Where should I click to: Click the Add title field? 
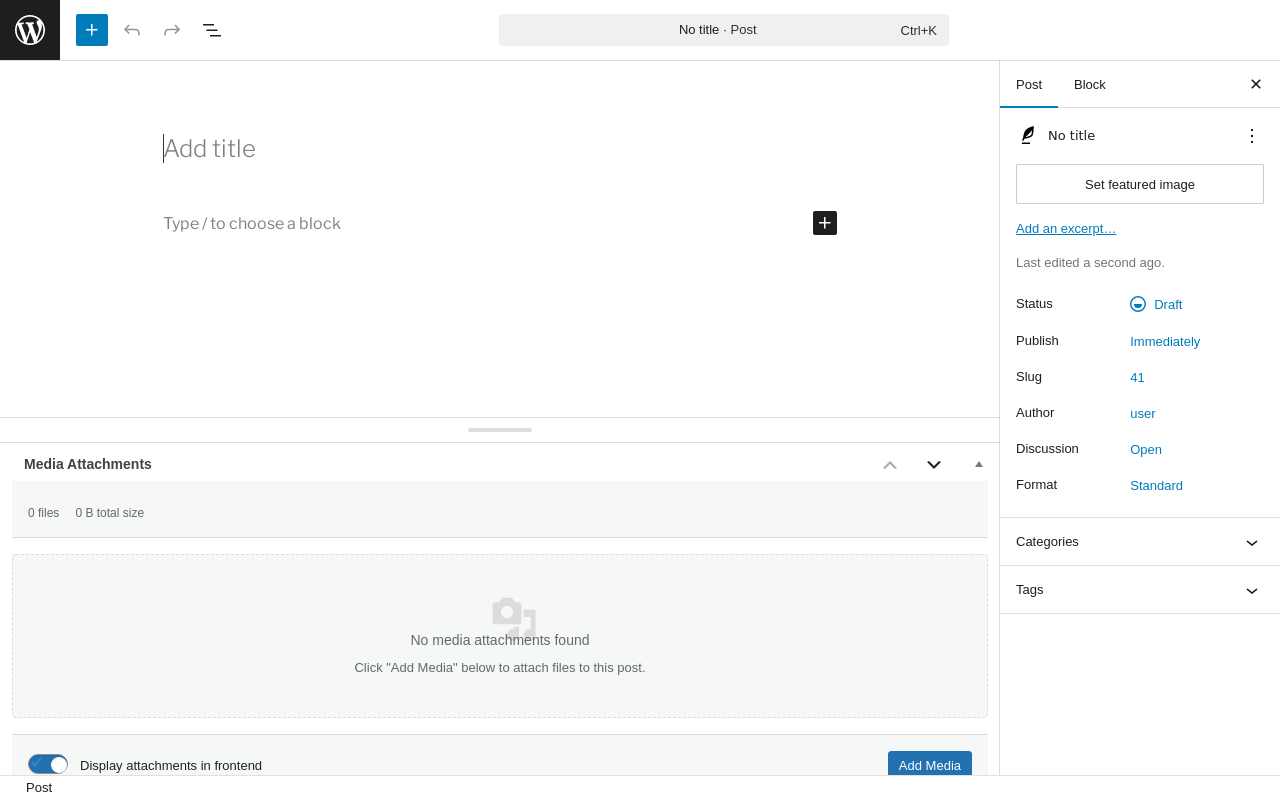[x=500, y=149]
